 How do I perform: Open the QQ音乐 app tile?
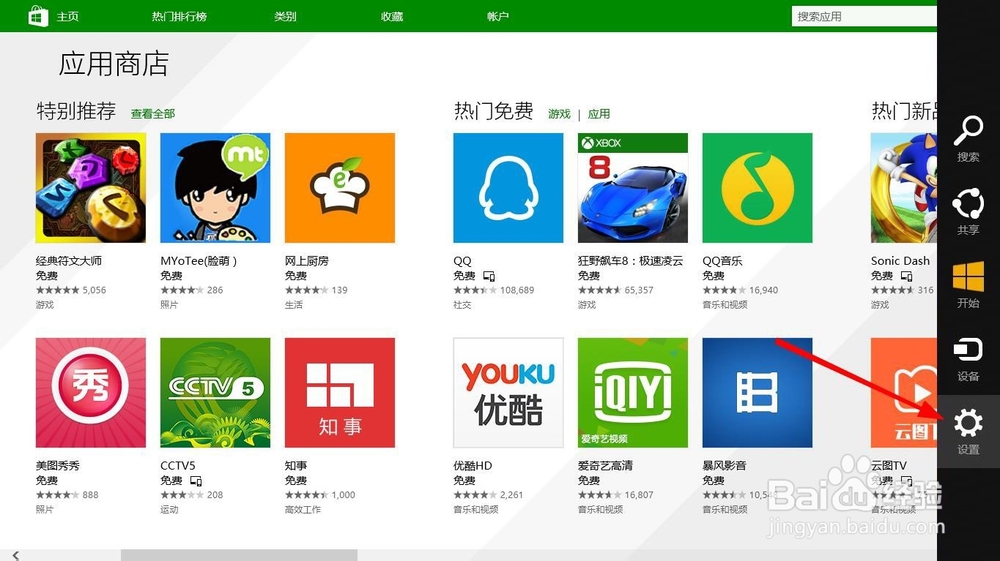tap(757, 187)
